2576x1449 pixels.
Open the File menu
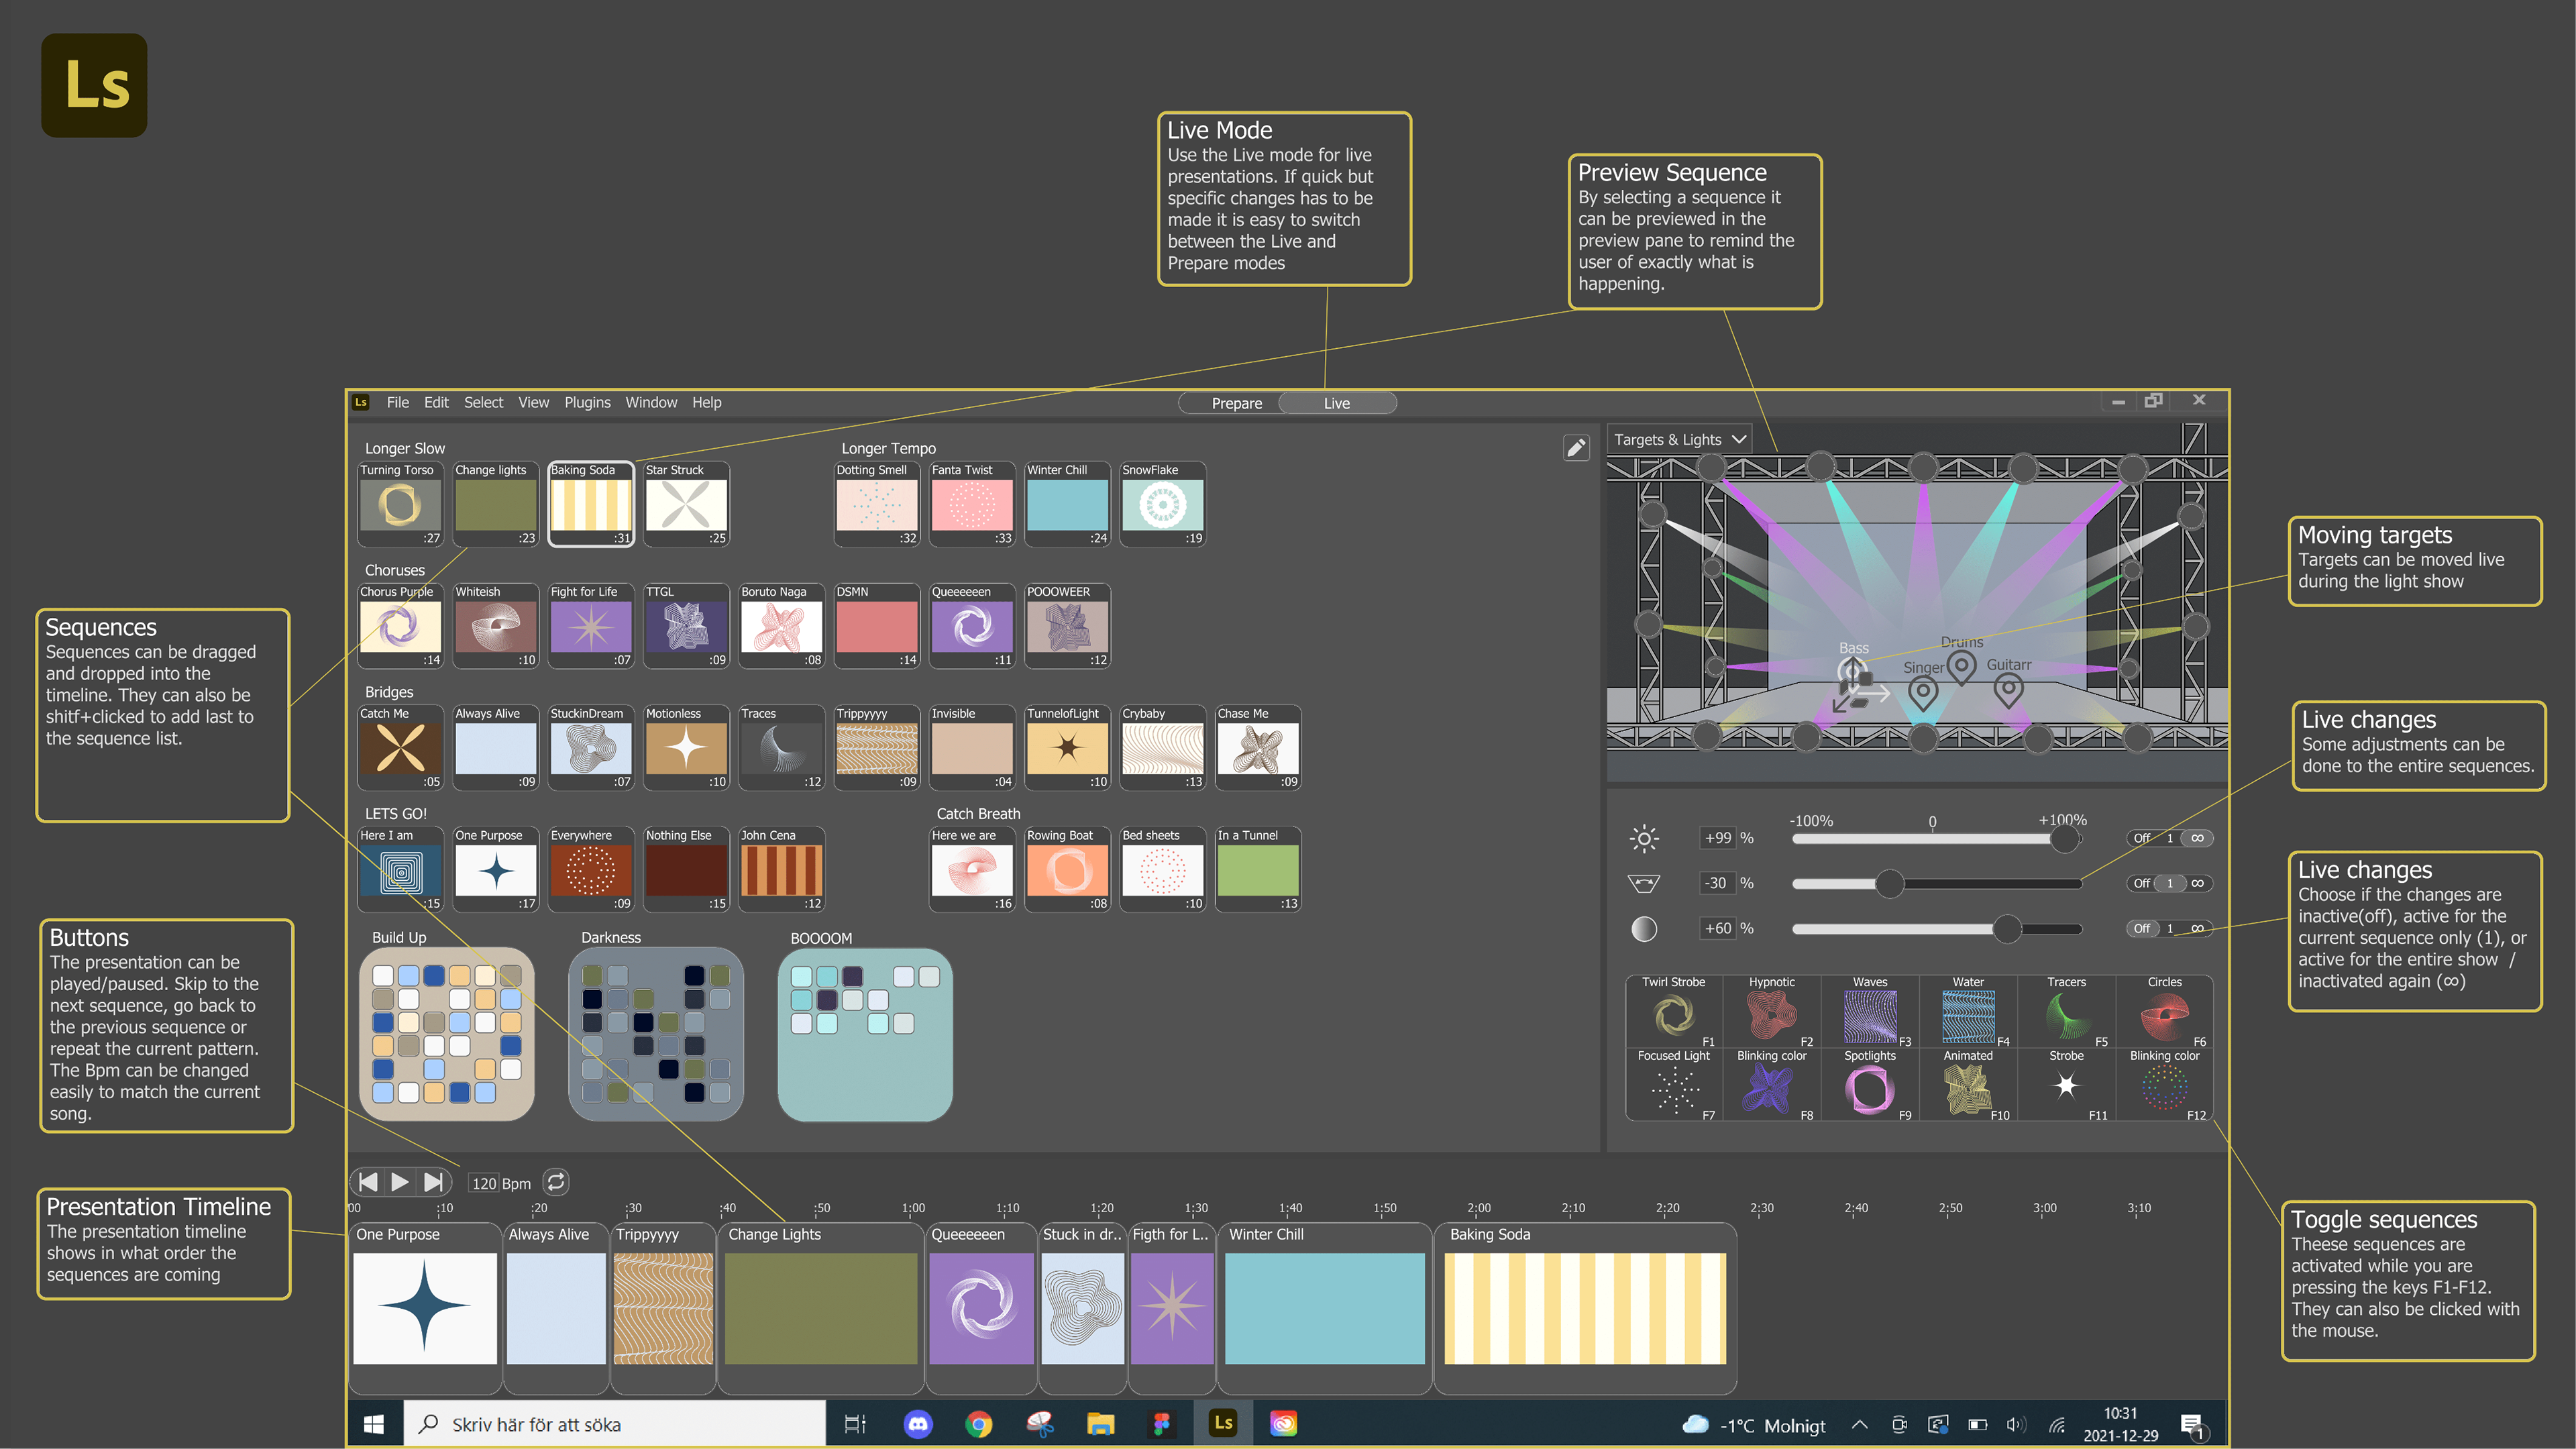(398, 402)
